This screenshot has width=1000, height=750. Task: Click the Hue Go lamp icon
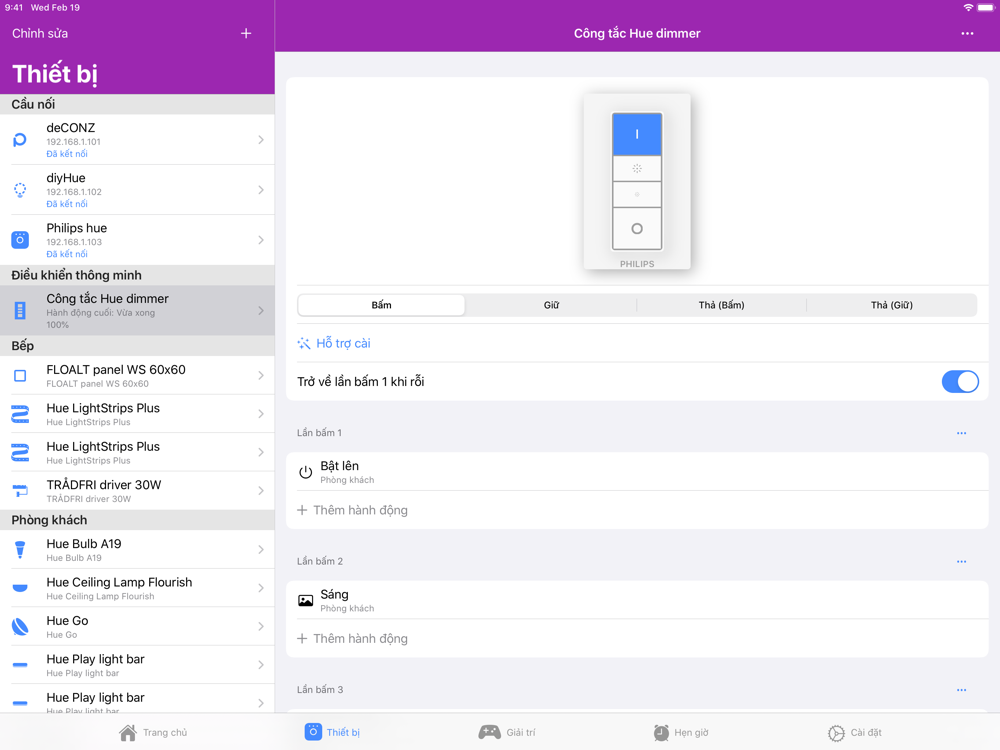[x=20, y=626]
